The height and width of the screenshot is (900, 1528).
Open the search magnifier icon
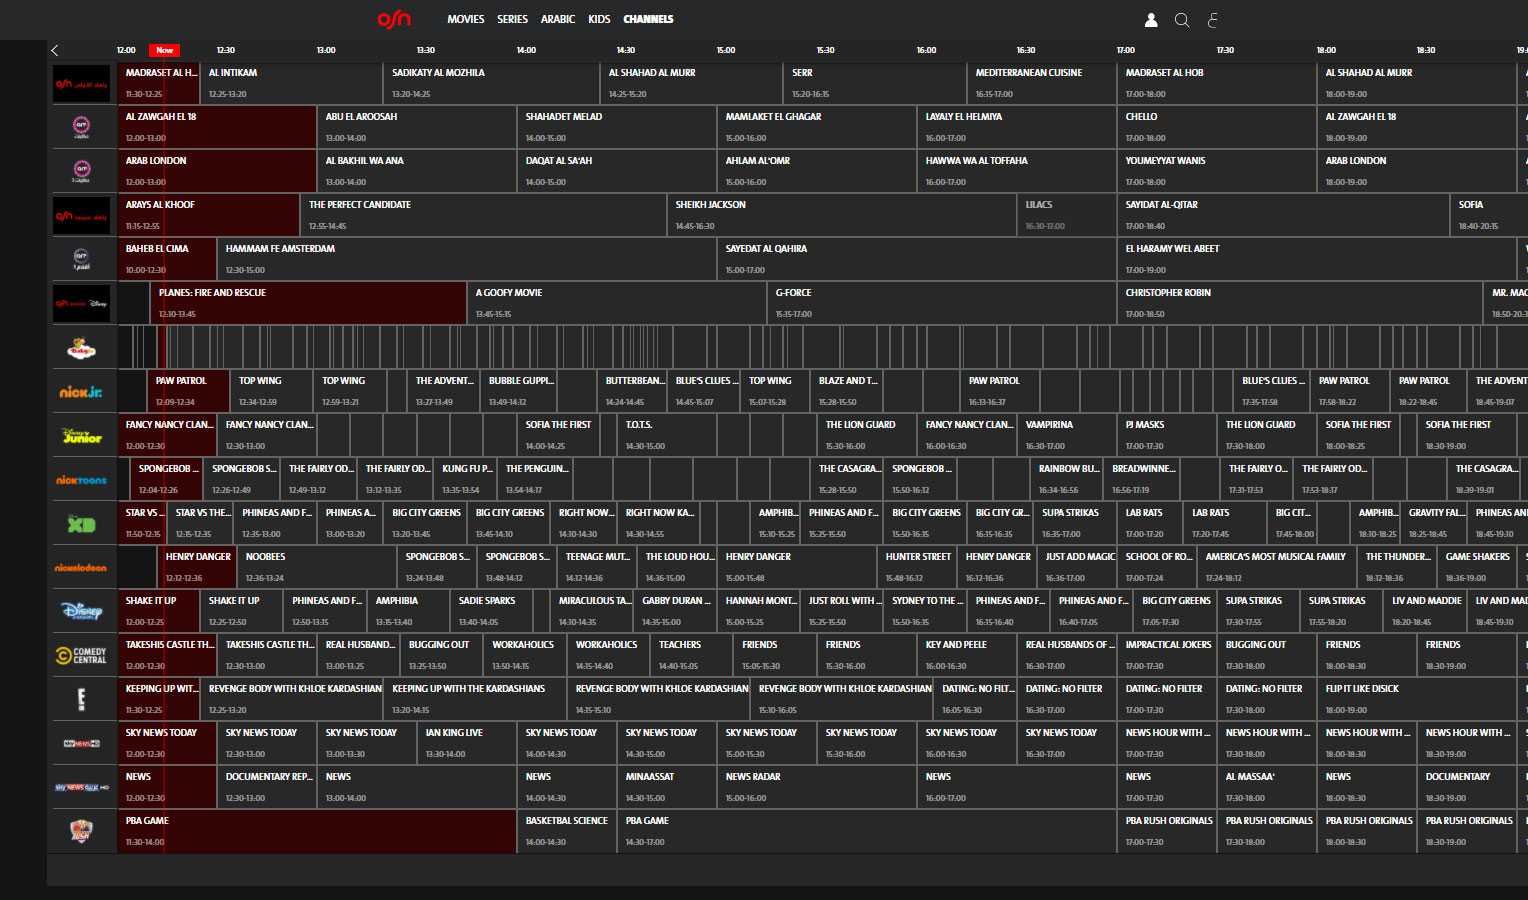[x=1182, y=20]
